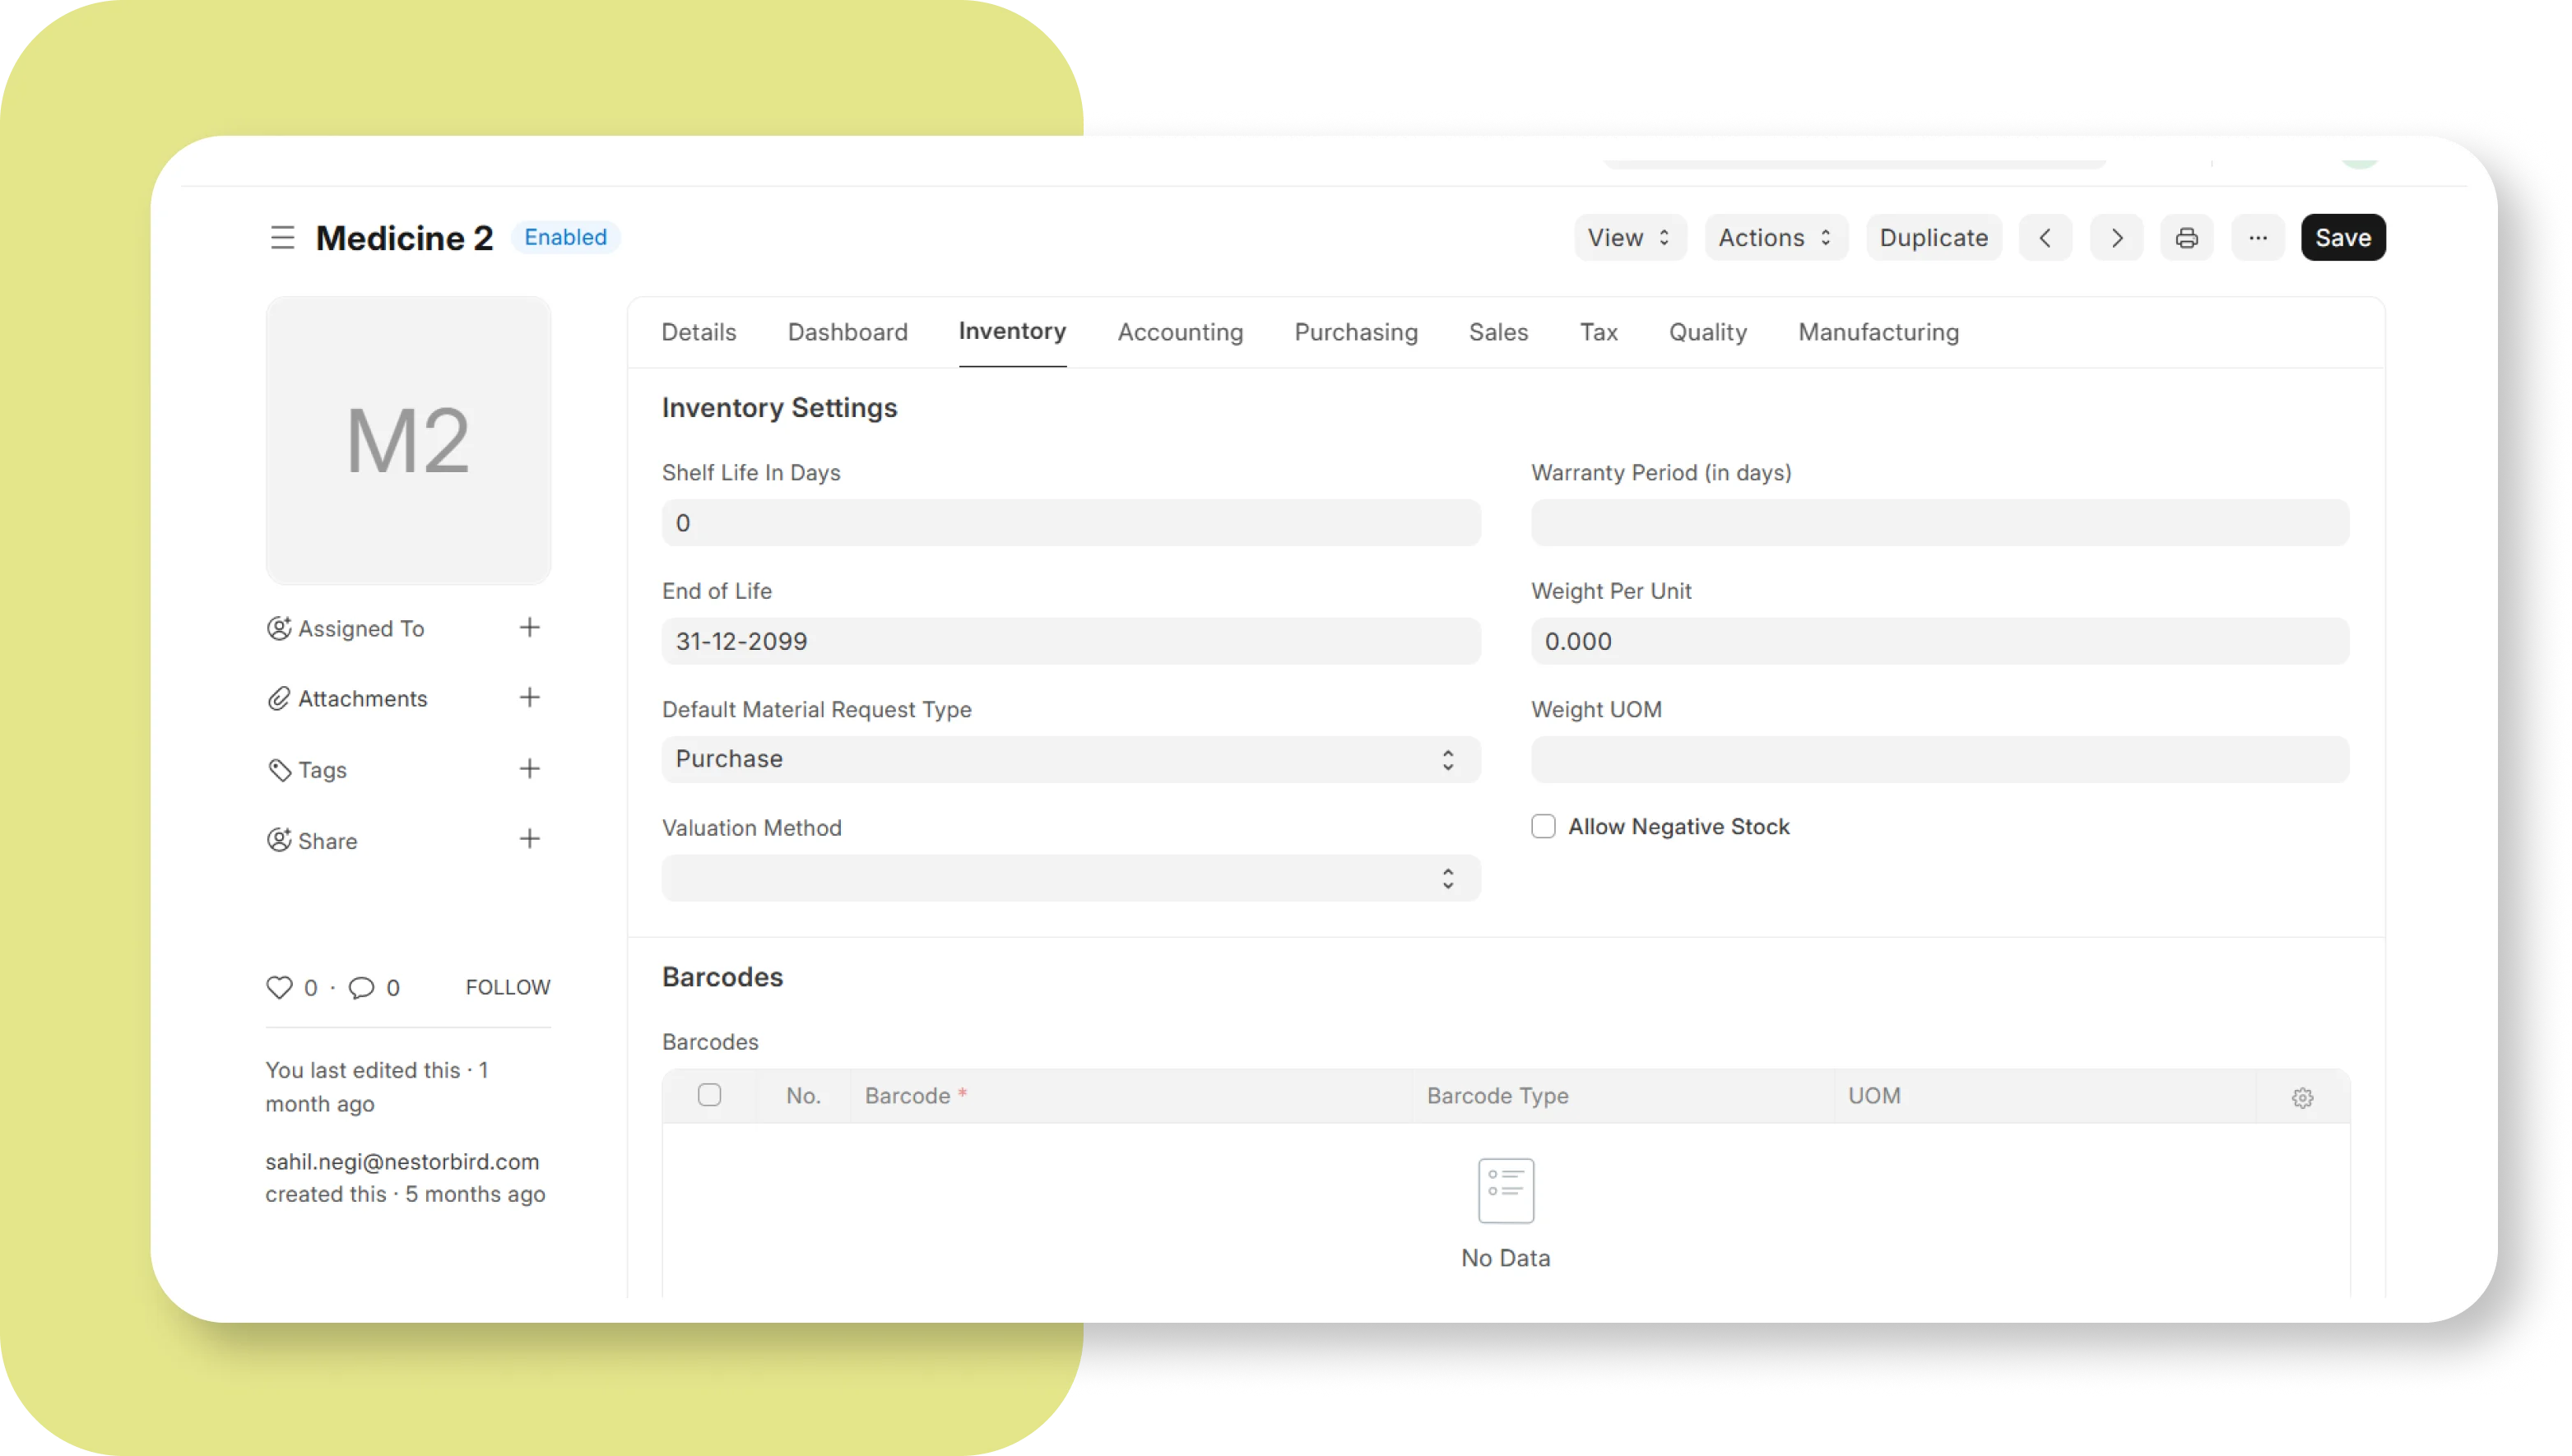The height and width of the screenshot is (1456, 2572).
Task: Click the Shelf Life In Days field
Action: (1070, 523)
